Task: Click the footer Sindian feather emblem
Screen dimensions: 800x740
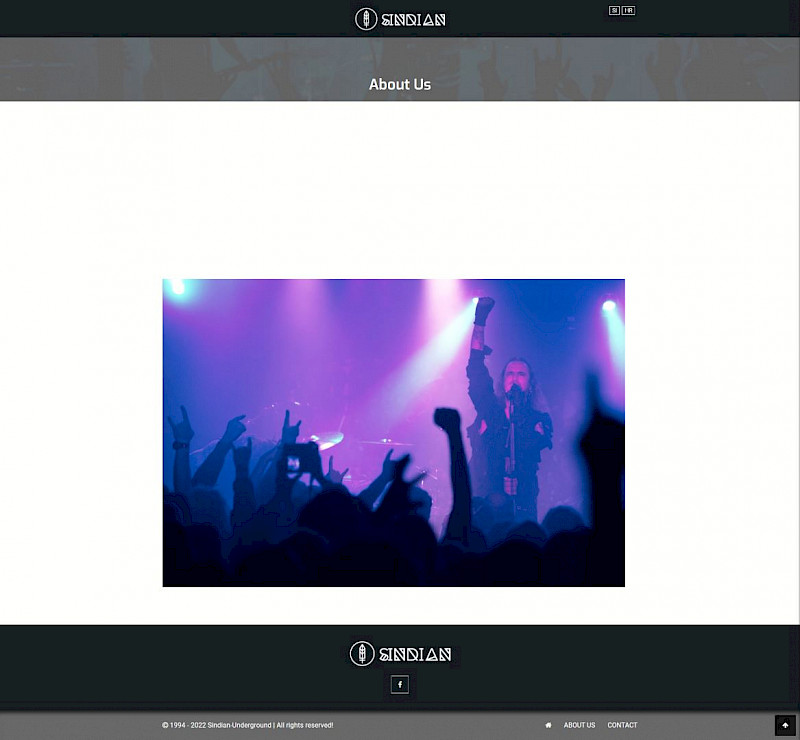Action: click(362, 654)
